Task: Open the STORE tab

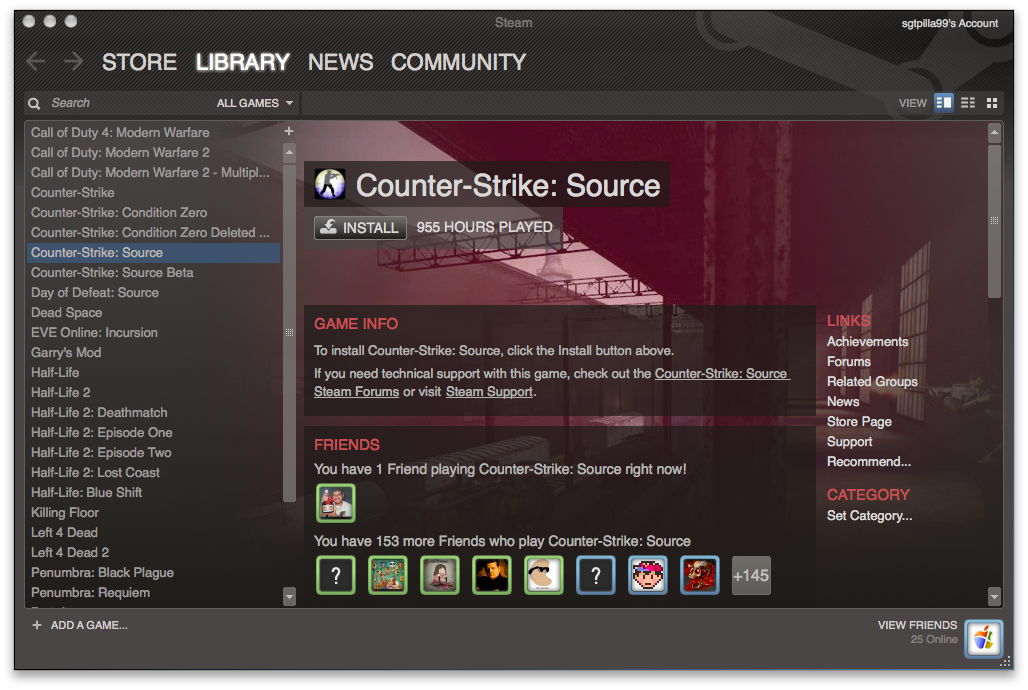Action: 139,62
